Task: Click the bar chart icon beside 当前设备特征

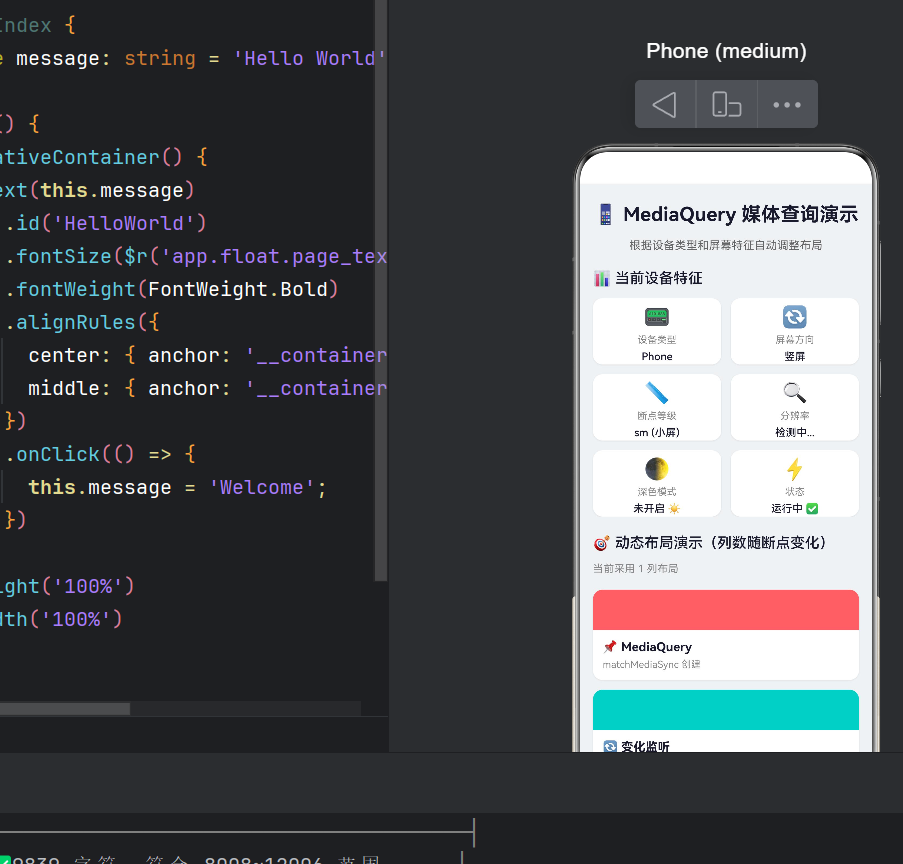Action: (601, 278)
